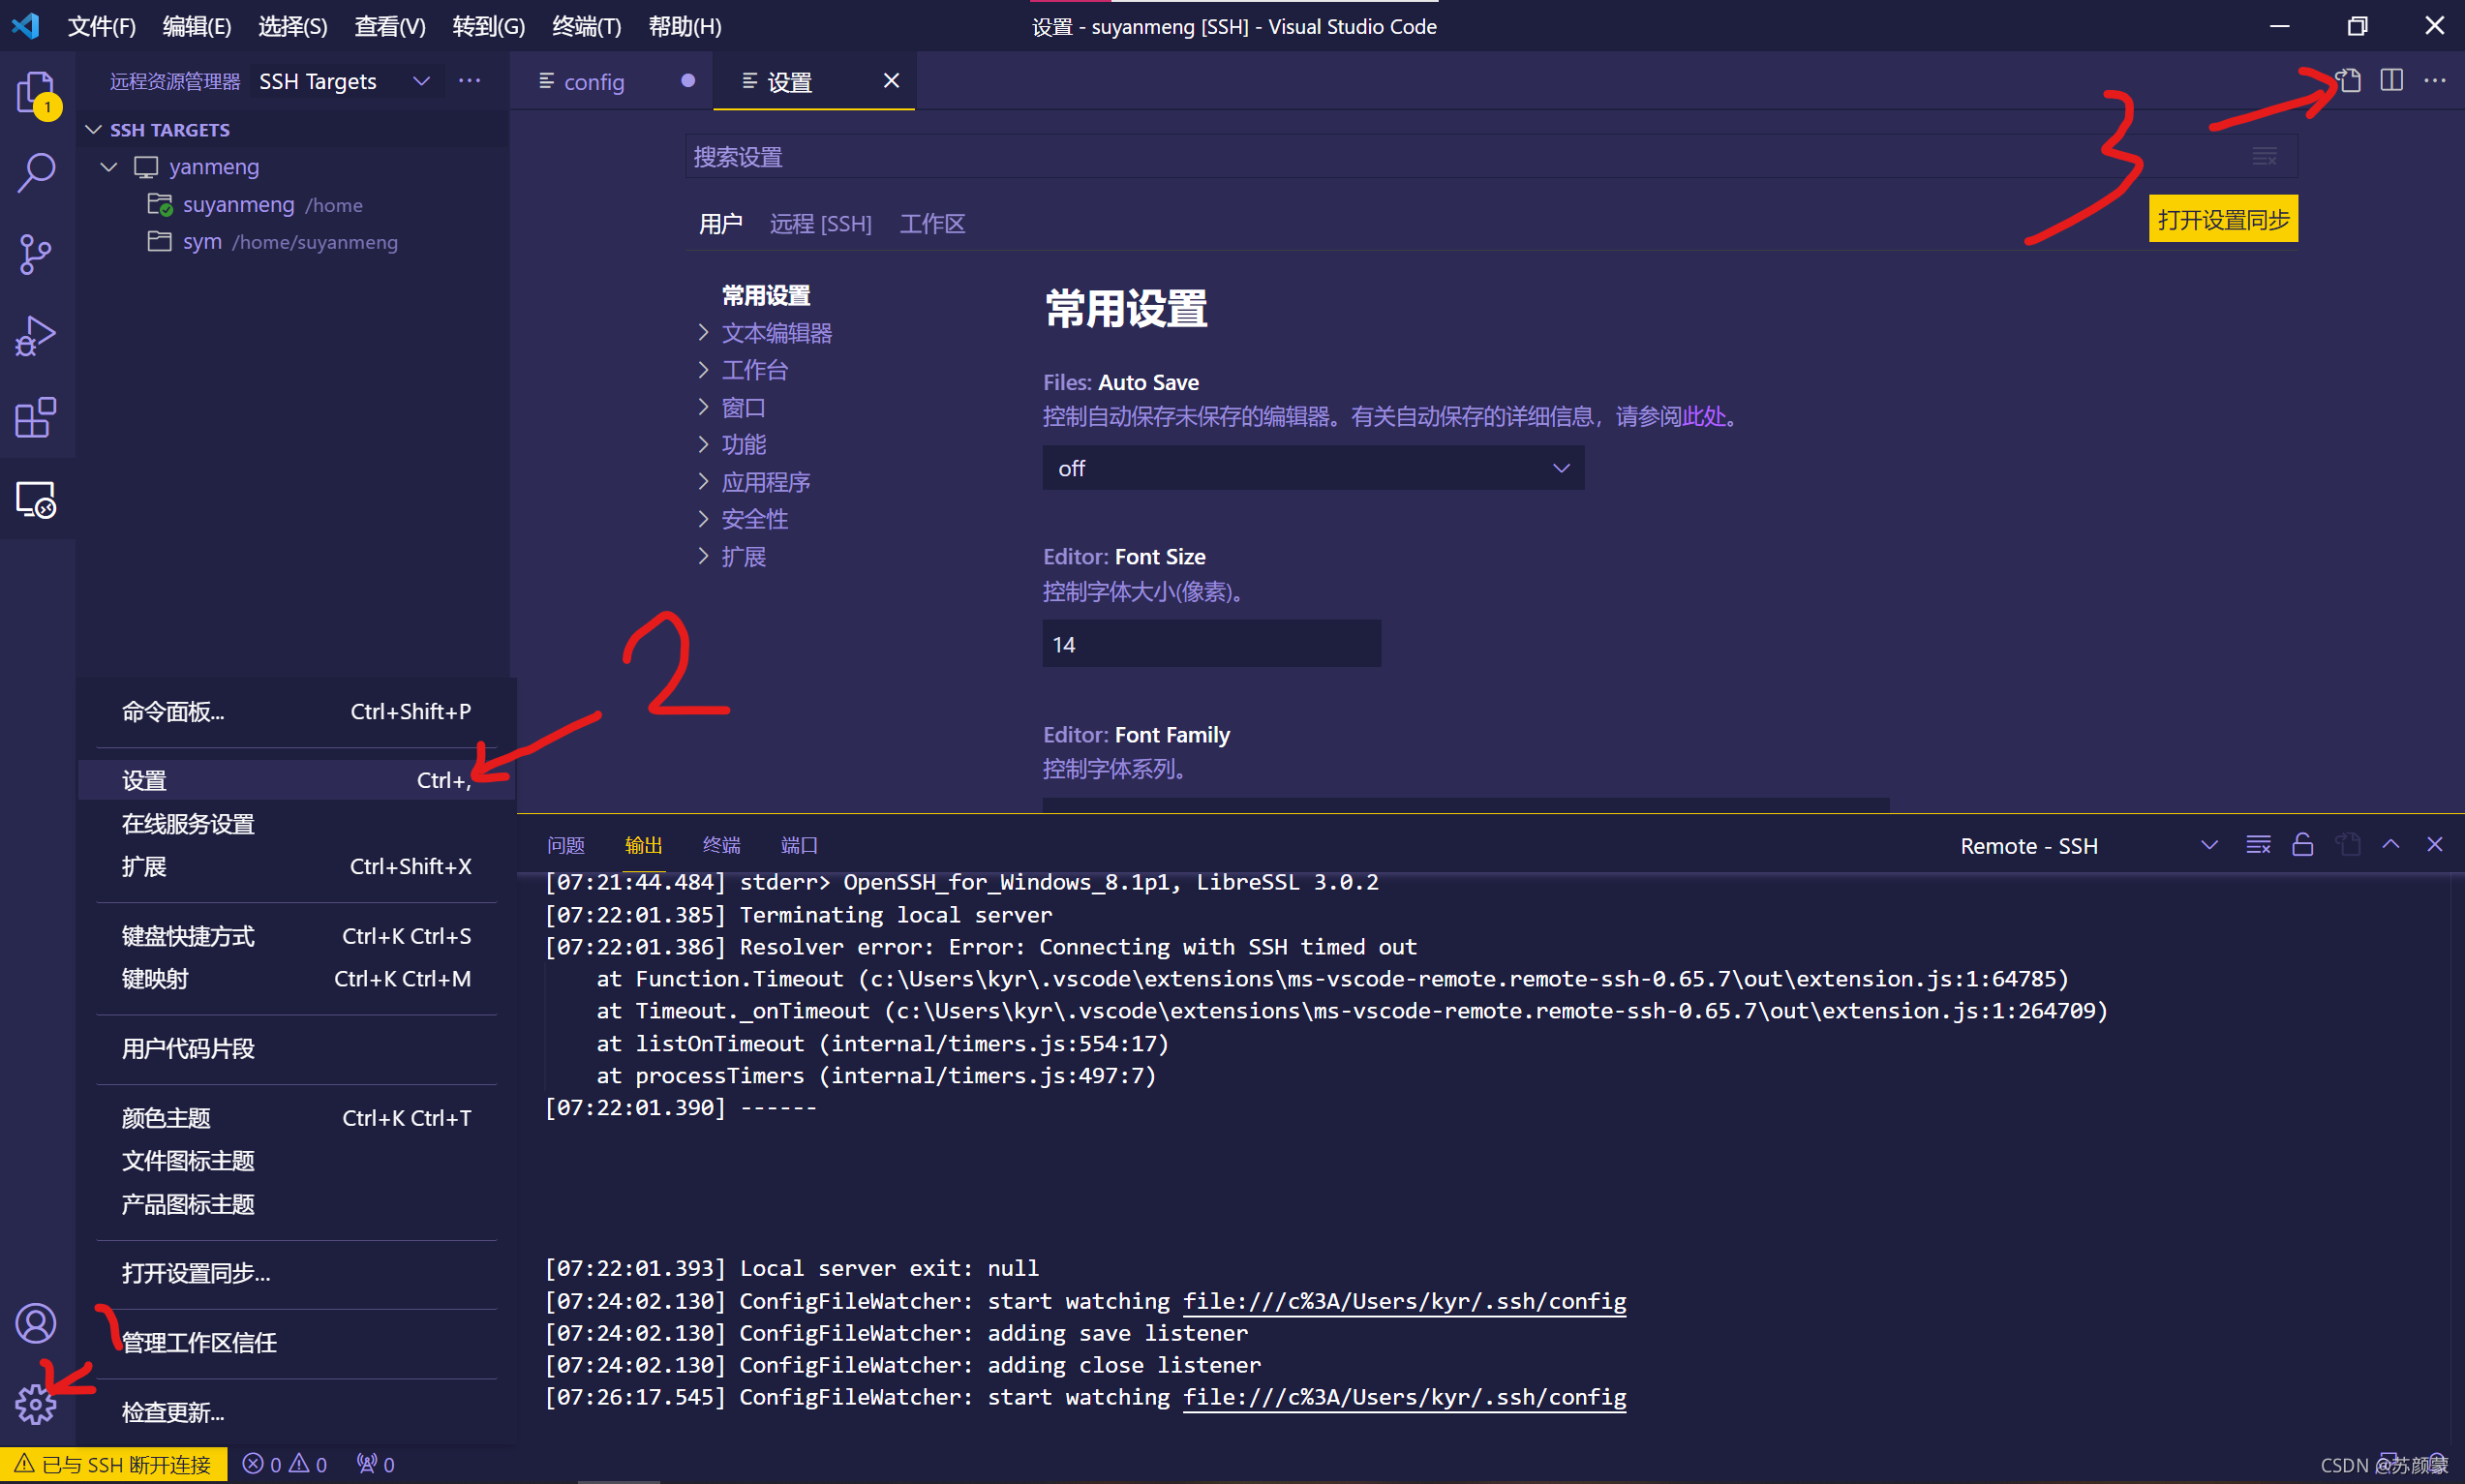This screenshot has height=1484, width=2465.
Task: Open the Run and Debug view icon
Action: click(x=37, y=336)
